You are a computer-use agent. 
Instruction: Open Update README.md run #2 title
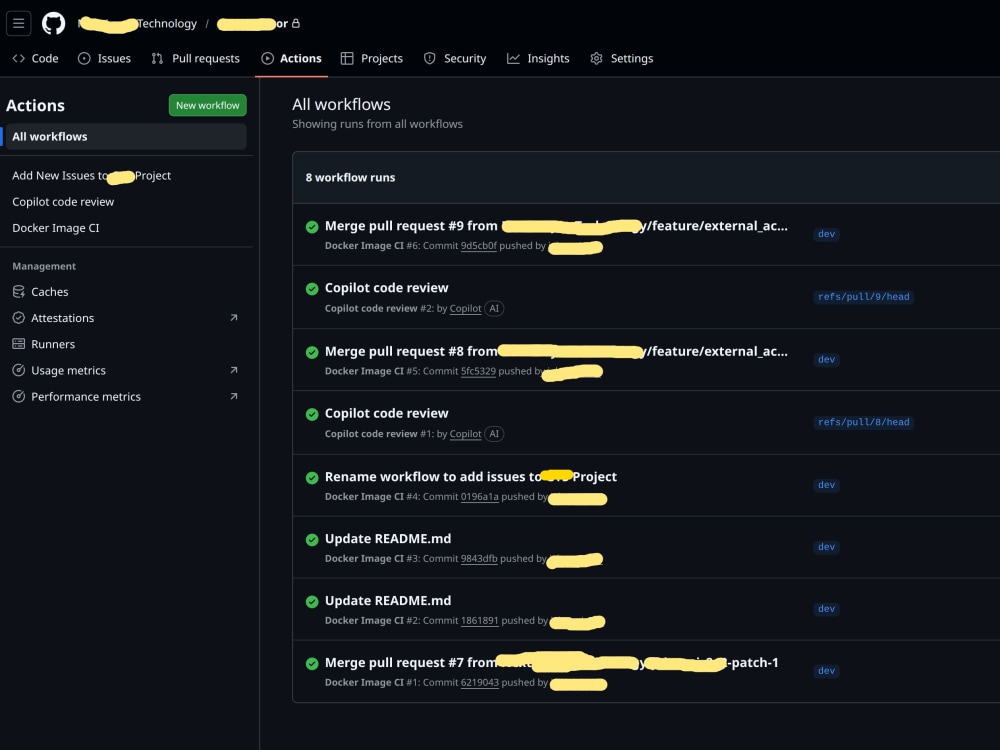point(388,601)
